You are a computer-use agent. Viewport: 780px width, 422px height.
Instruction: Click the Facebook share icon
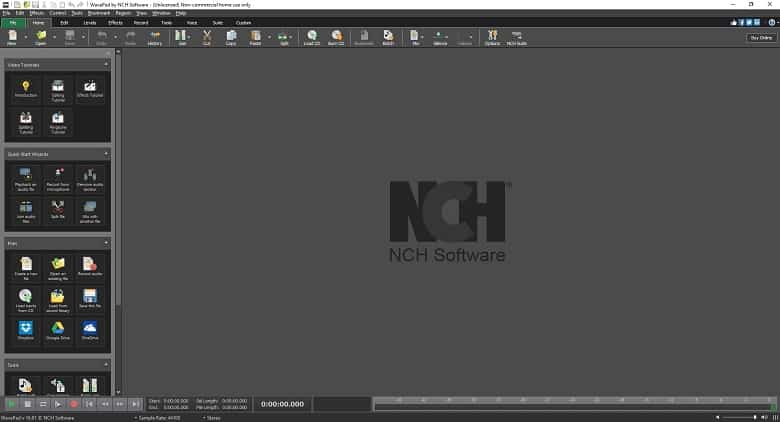click(741, 22)
